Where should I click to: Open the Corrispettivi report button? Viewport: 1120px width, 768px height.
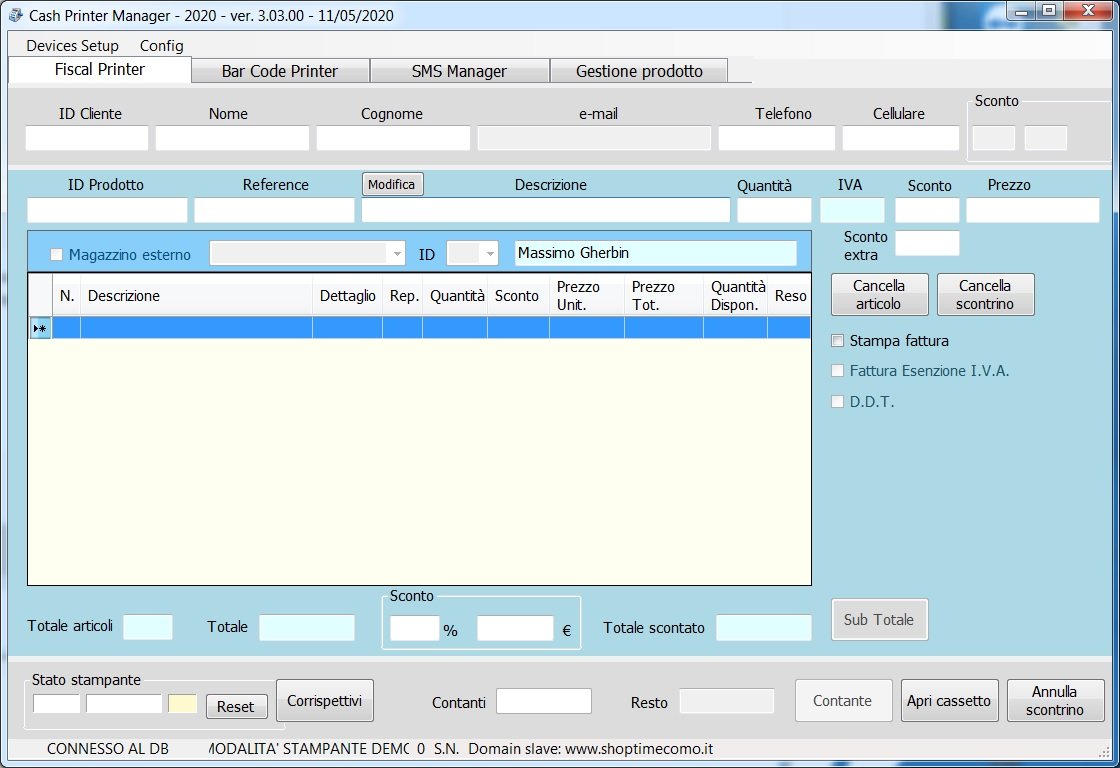click(x=325, y=700)
